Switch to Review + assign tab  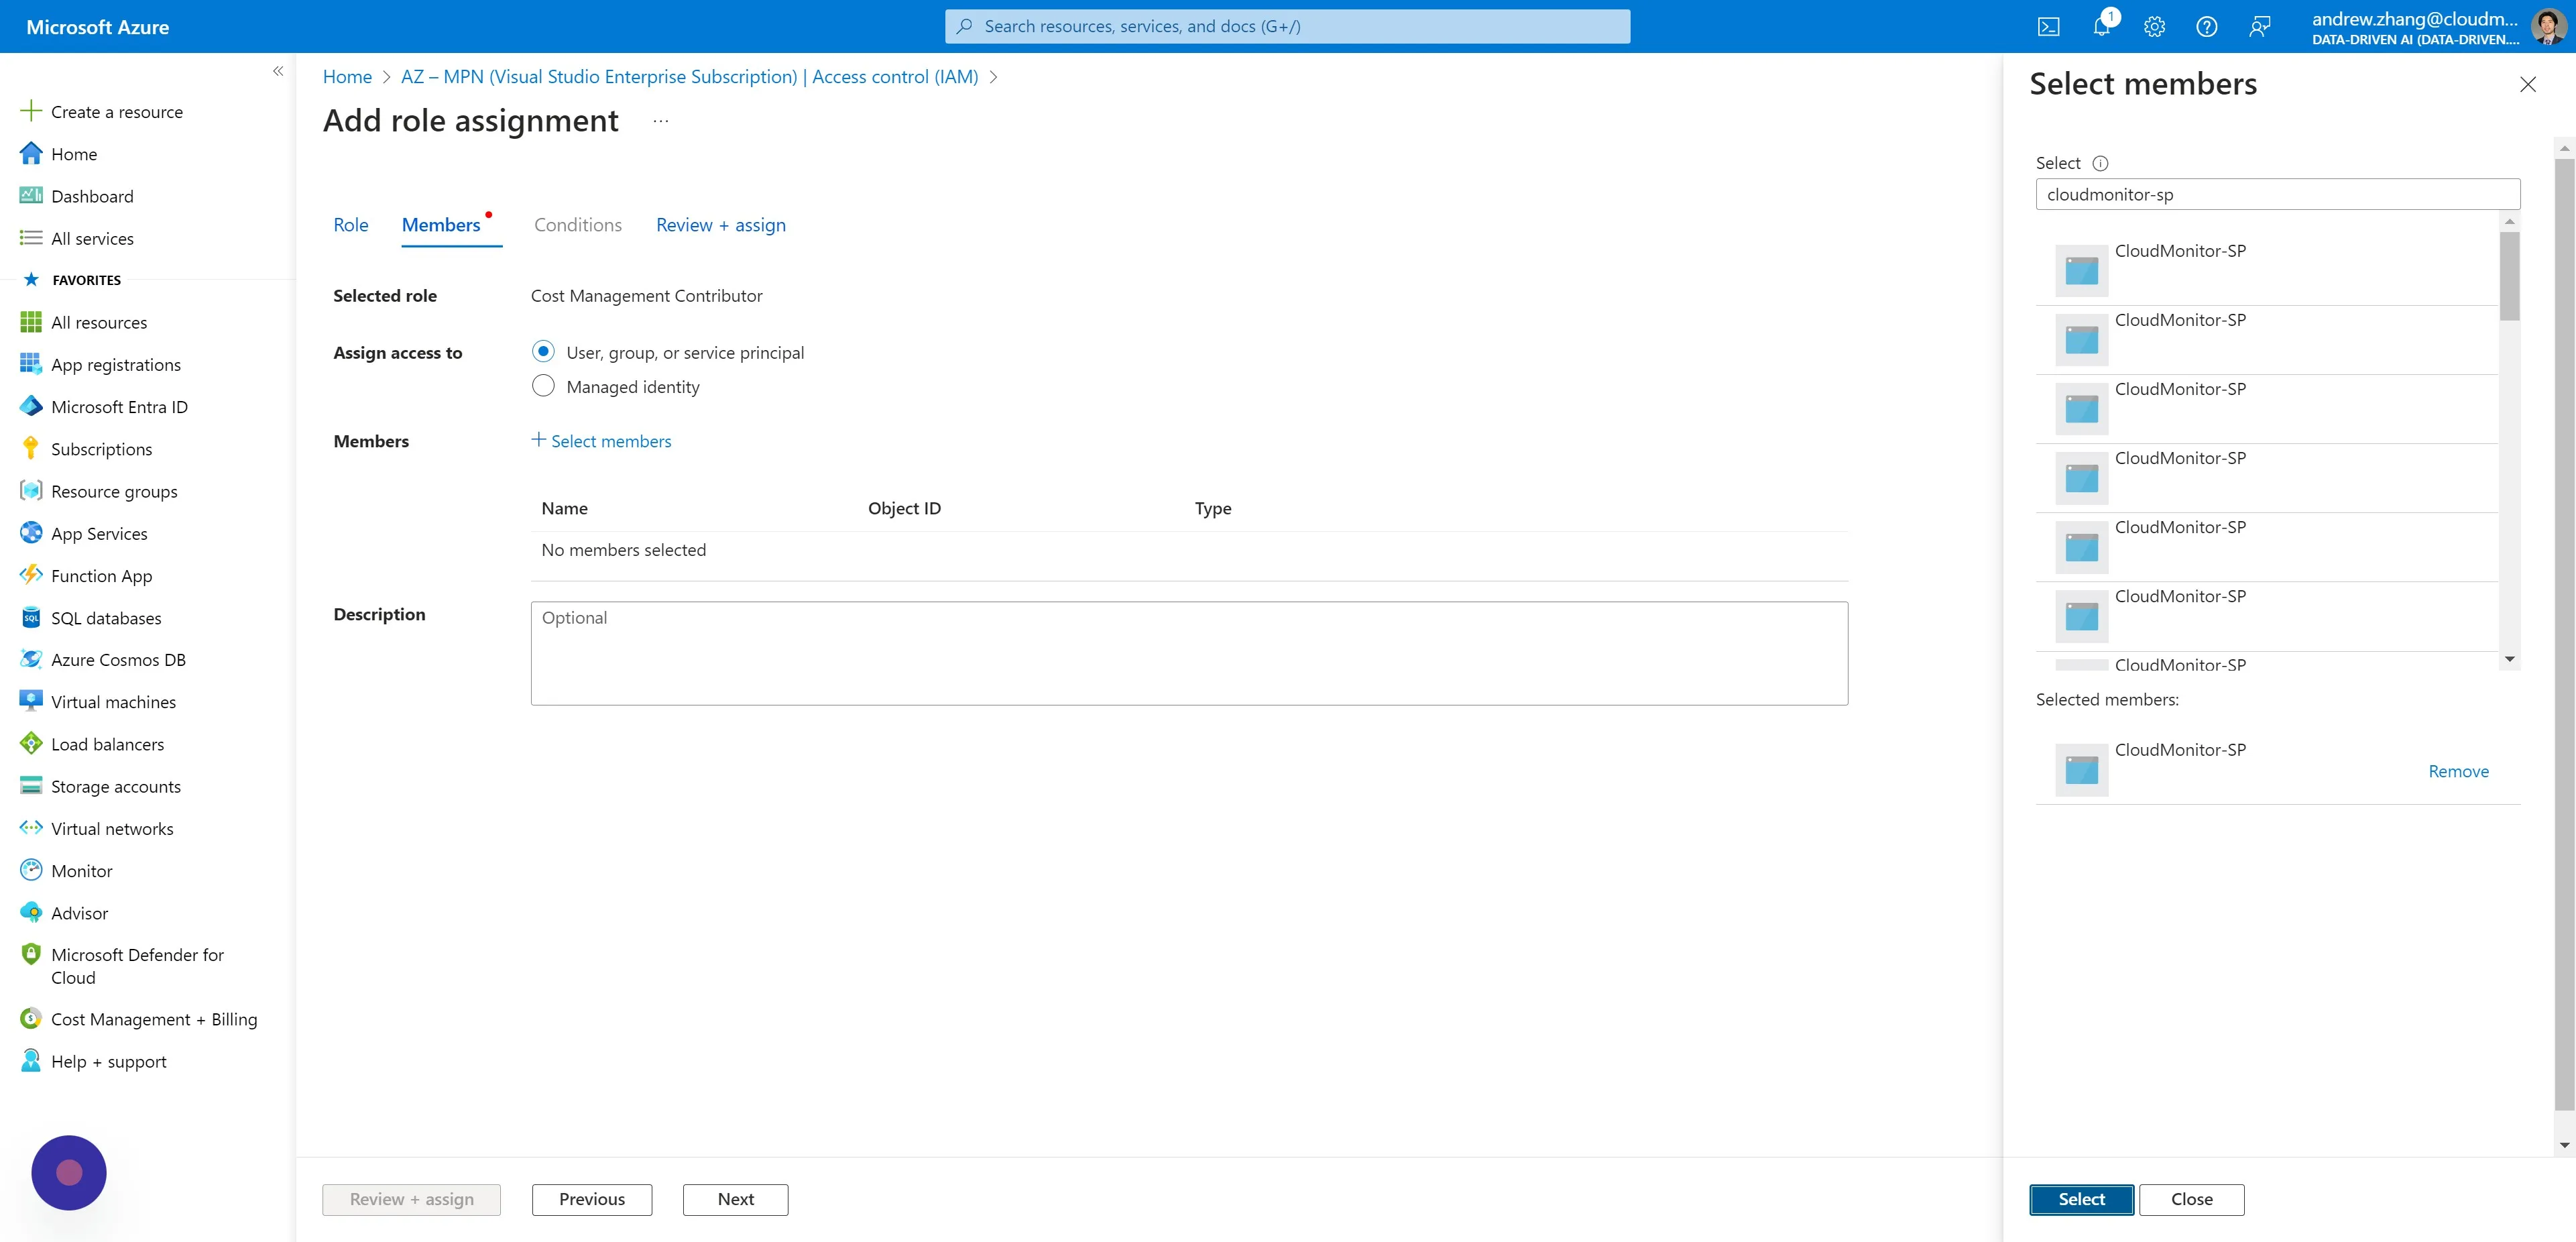coord(721,225)
